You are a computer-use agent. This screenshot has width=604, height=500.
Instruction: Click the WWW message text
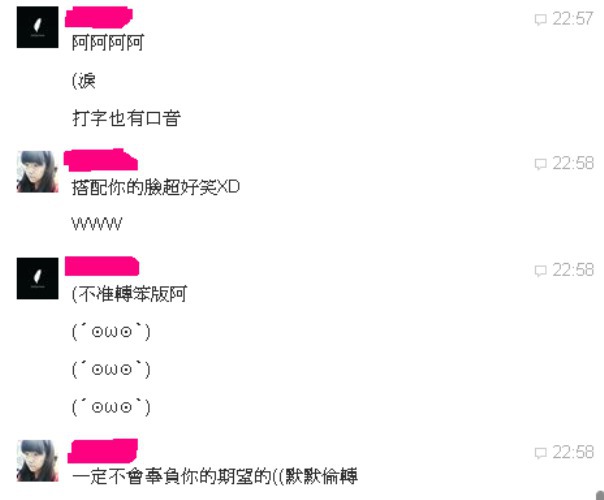point(97,224)
